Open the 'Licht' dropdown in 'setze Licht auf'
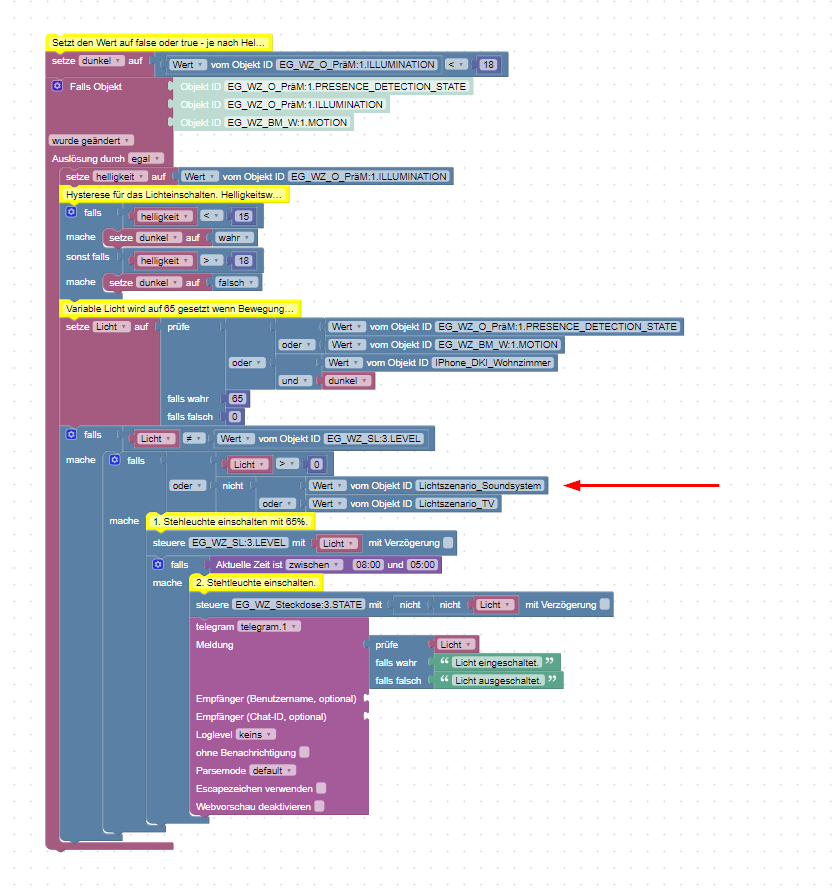This screenshot has height=891, width=839. point(111,327)
